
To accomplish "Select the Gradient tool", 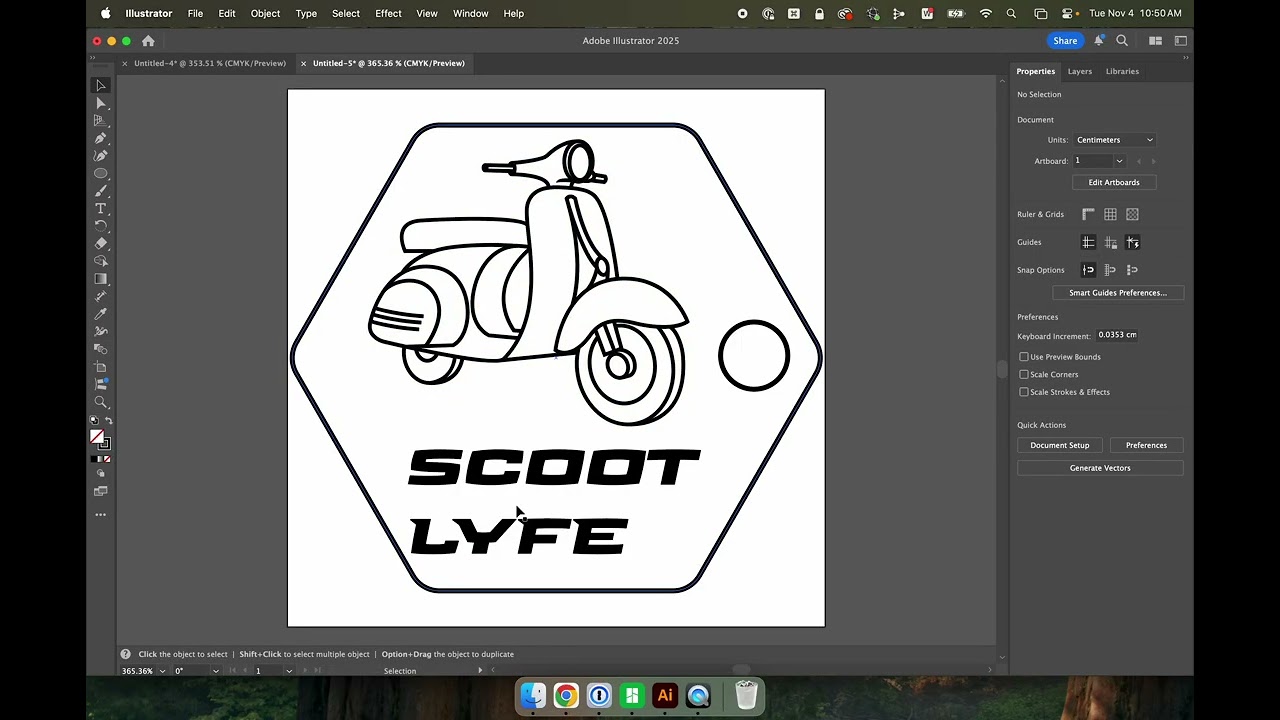I will coord(101,278).
